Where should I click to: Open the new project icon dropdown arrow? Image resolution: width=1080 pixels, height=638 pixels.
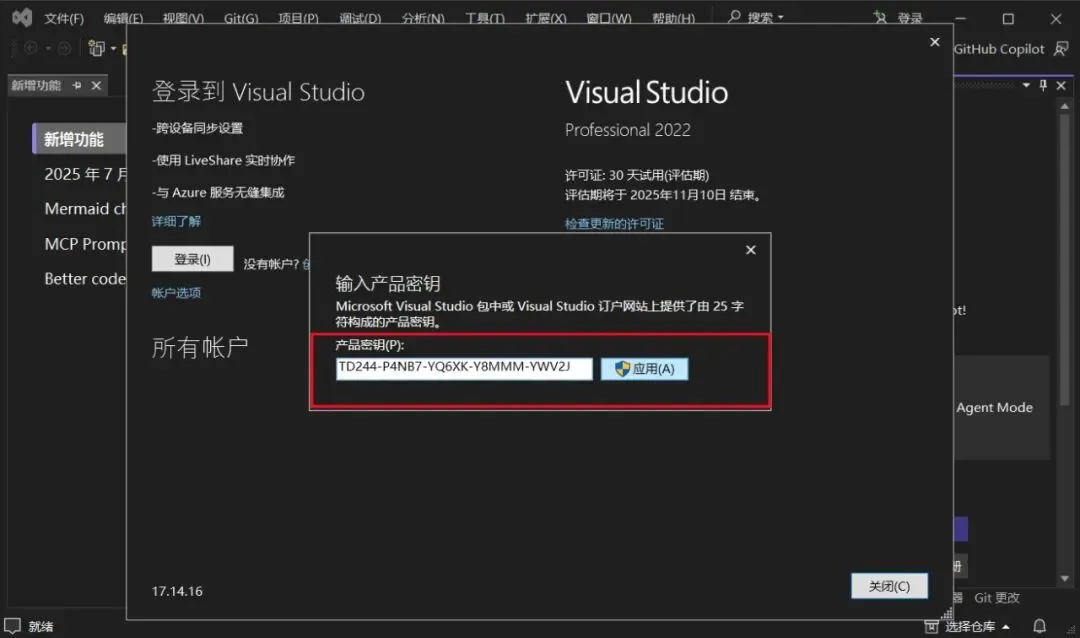click(114, 49)
